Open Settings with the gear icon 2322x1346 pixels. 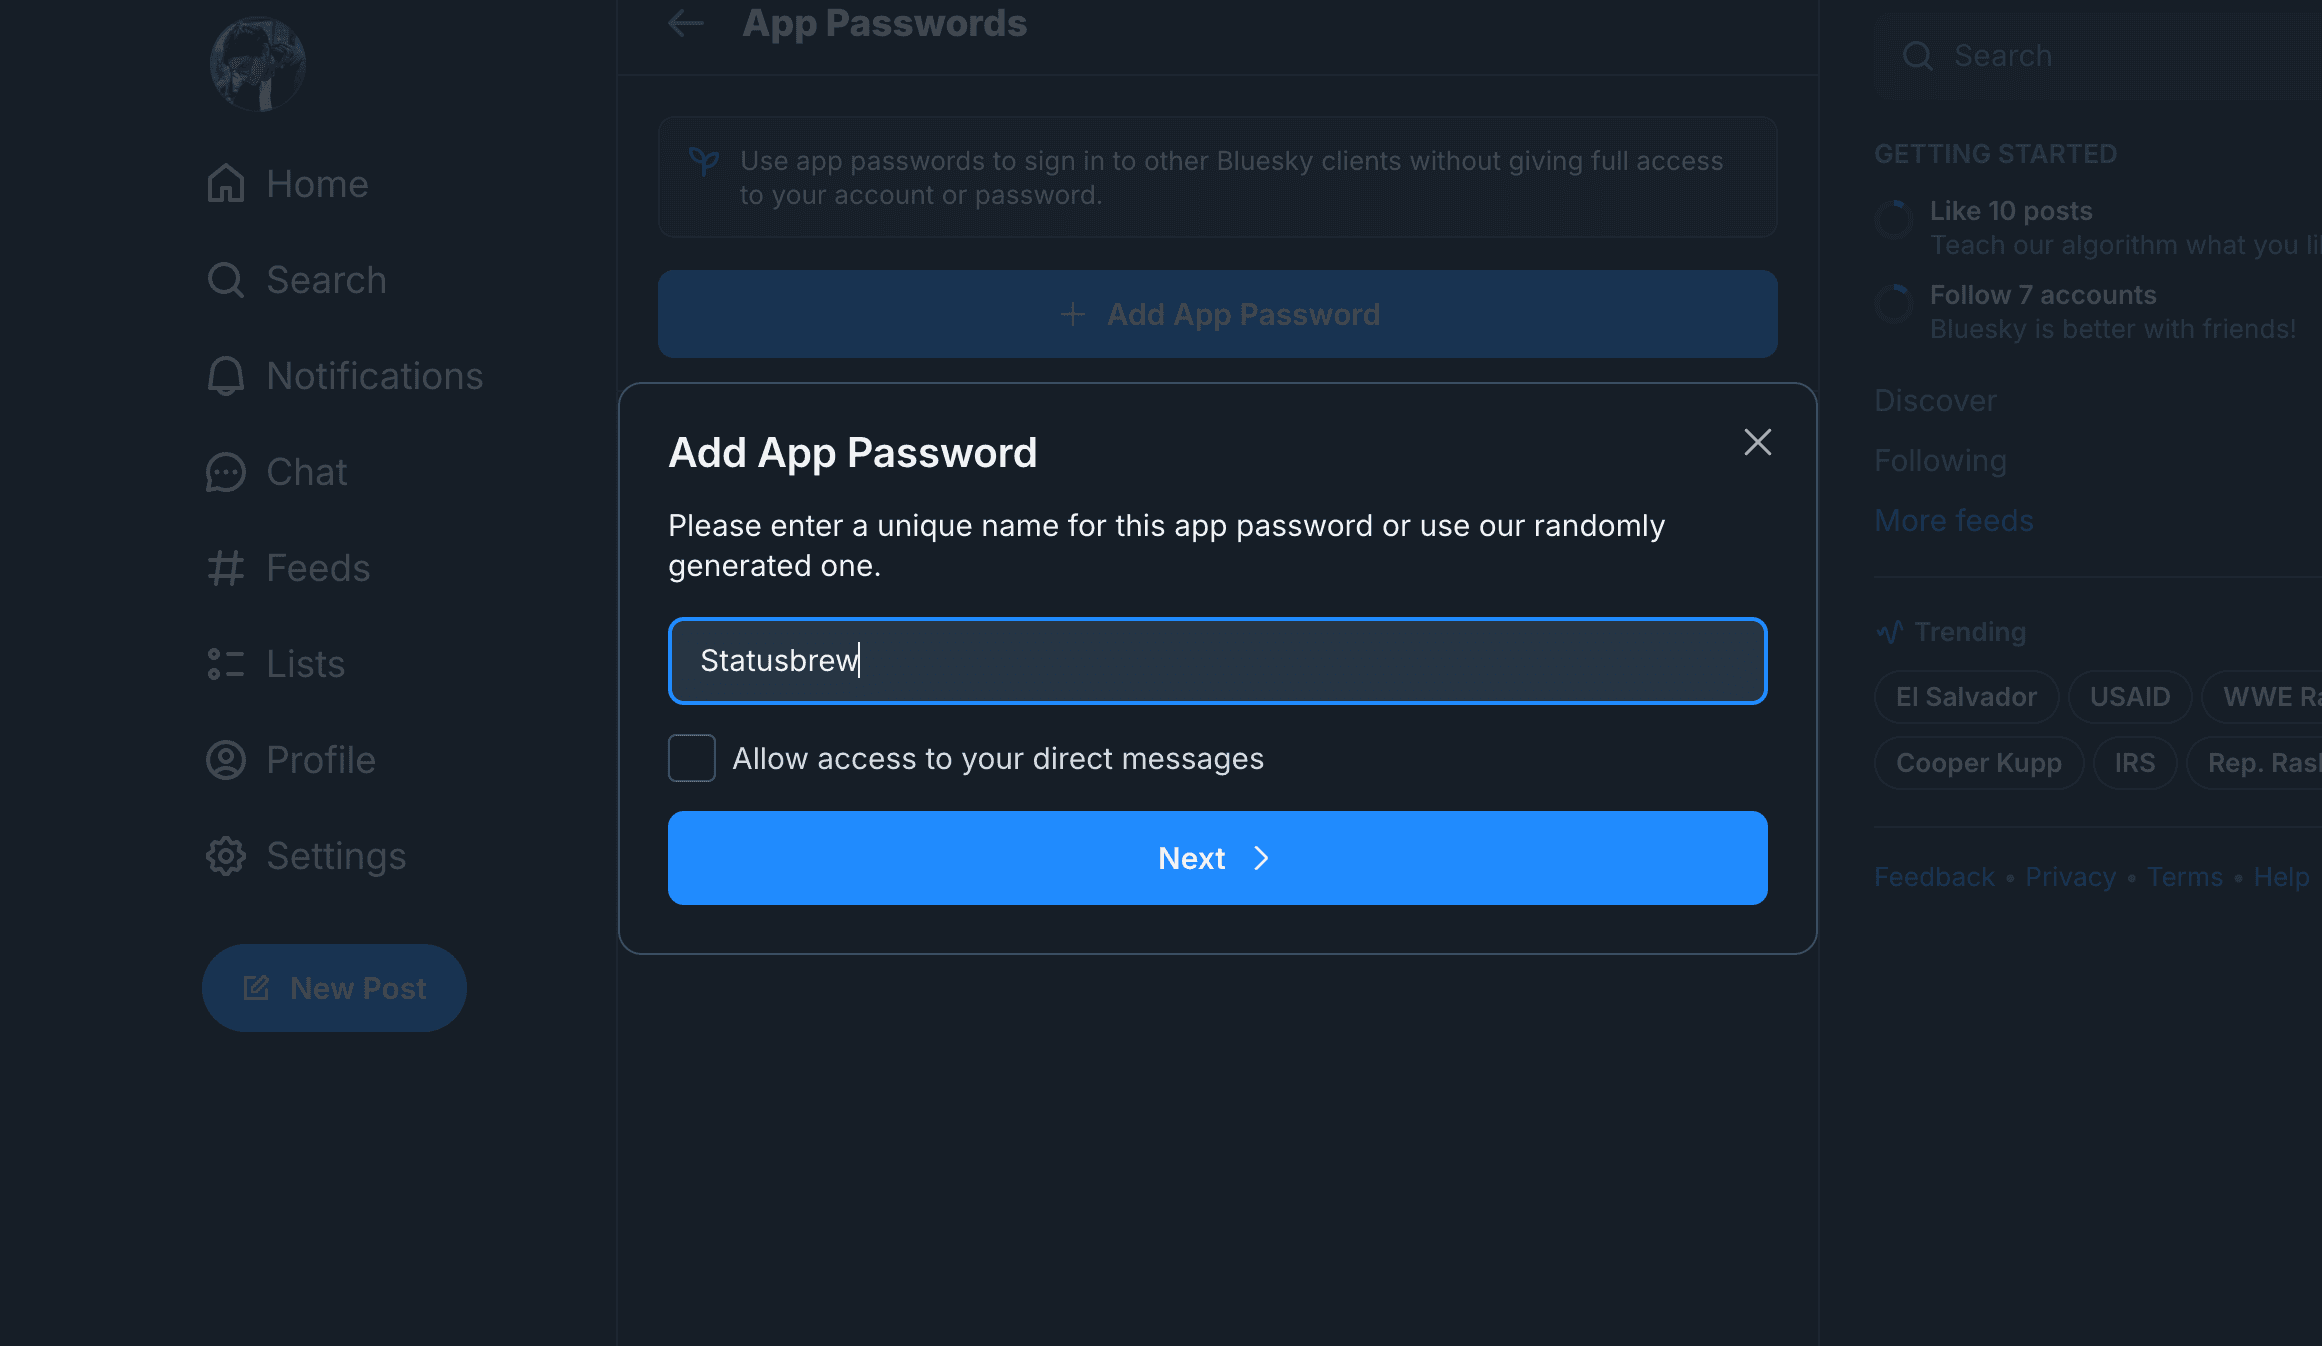[x=226, y=856]
